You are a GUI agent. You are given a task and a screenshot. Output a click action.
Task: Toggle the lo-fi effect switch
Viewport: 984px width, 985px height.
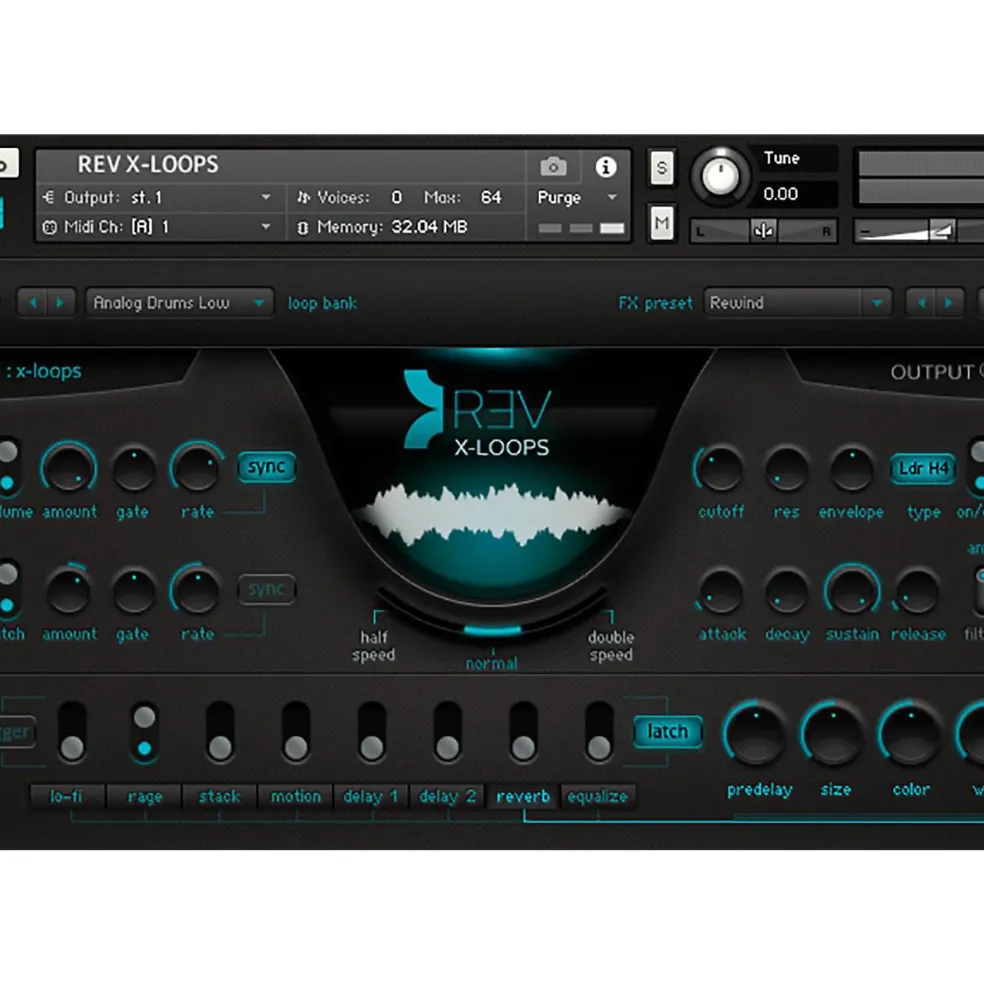click(72, 732)
